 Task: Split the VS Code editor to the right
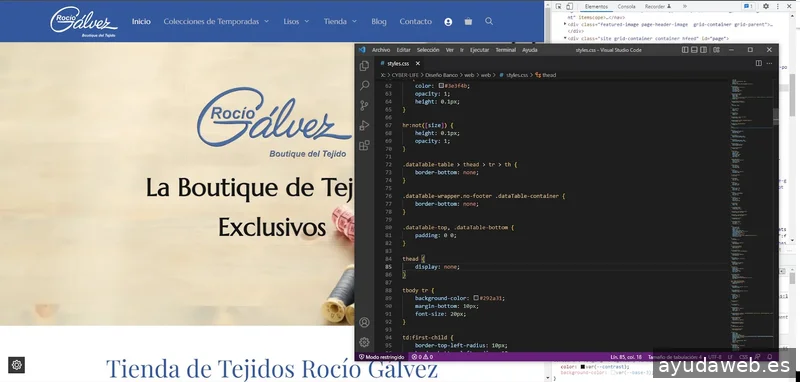[759, 63]
